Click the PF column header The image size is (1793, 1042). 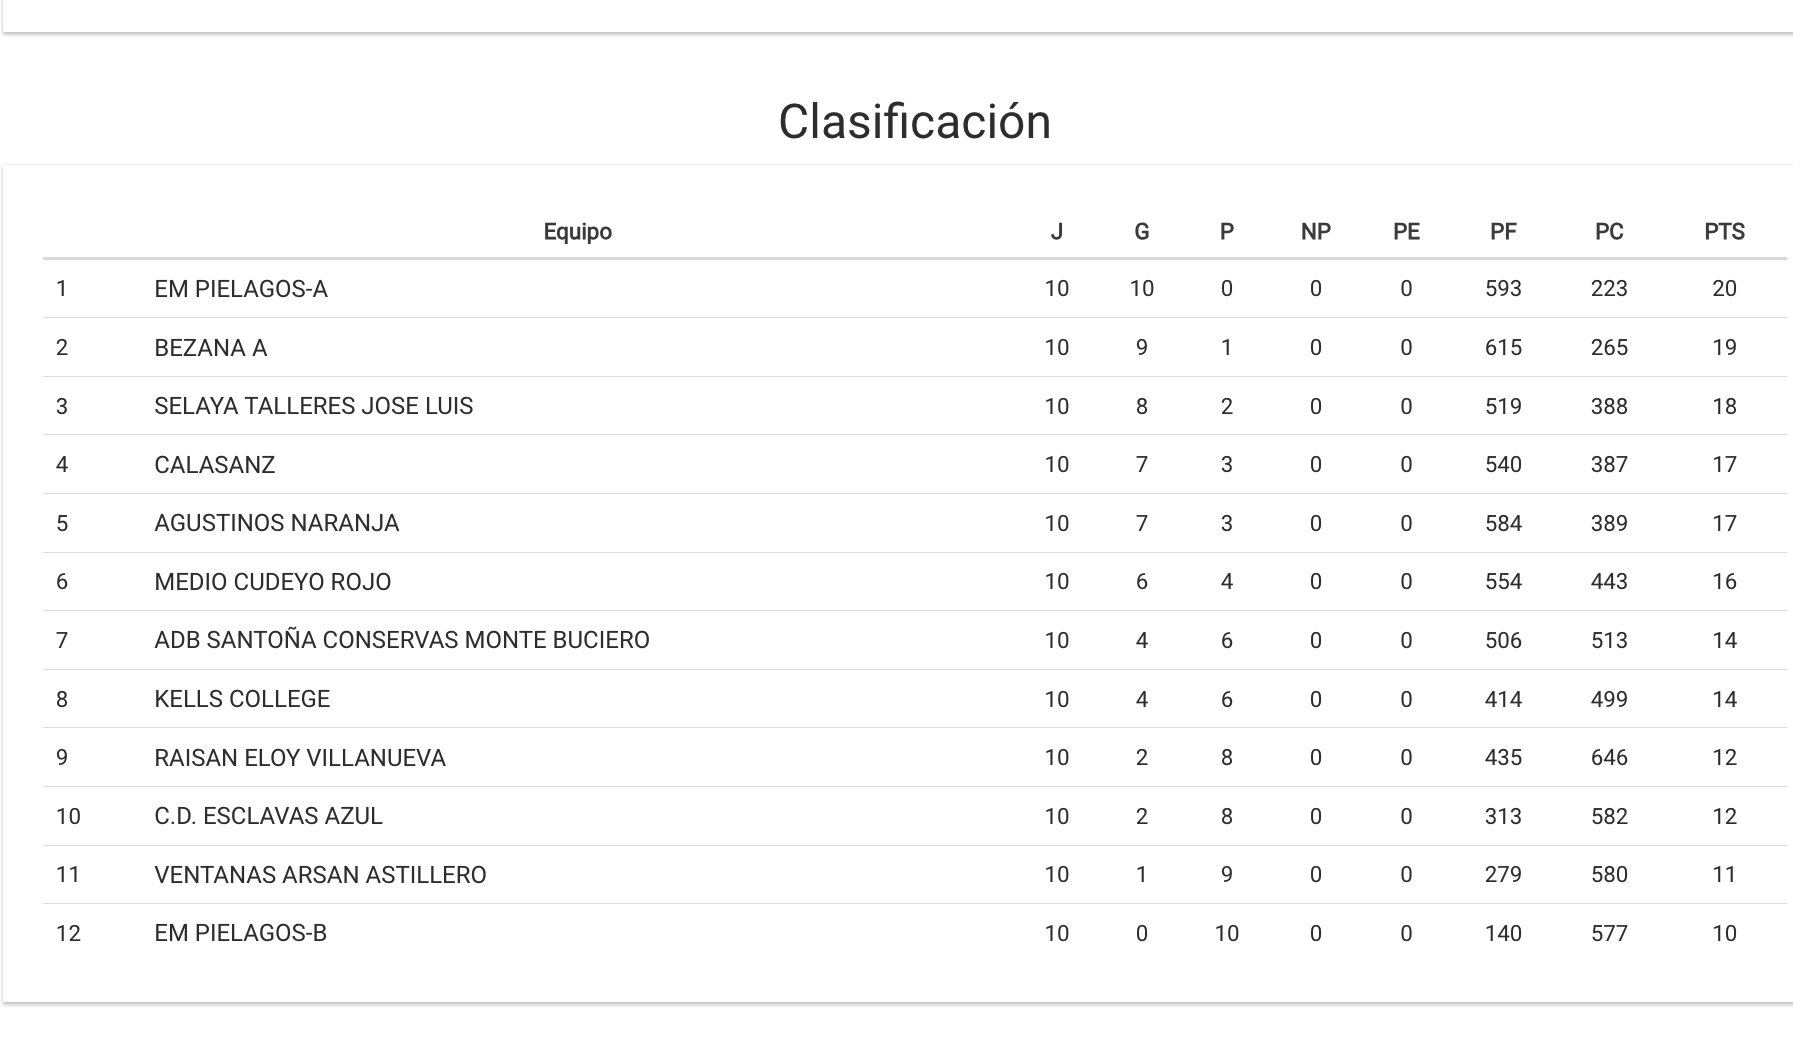[1503, 232]
